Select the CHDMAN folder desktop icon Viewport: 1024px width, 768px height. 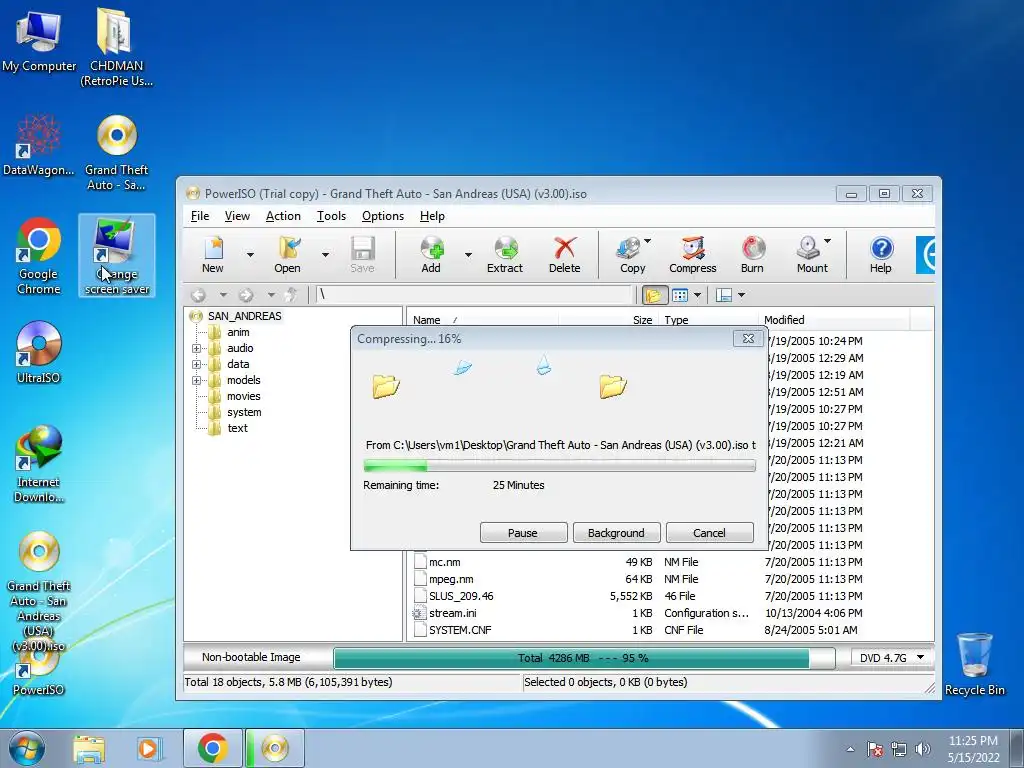[116, 47]
